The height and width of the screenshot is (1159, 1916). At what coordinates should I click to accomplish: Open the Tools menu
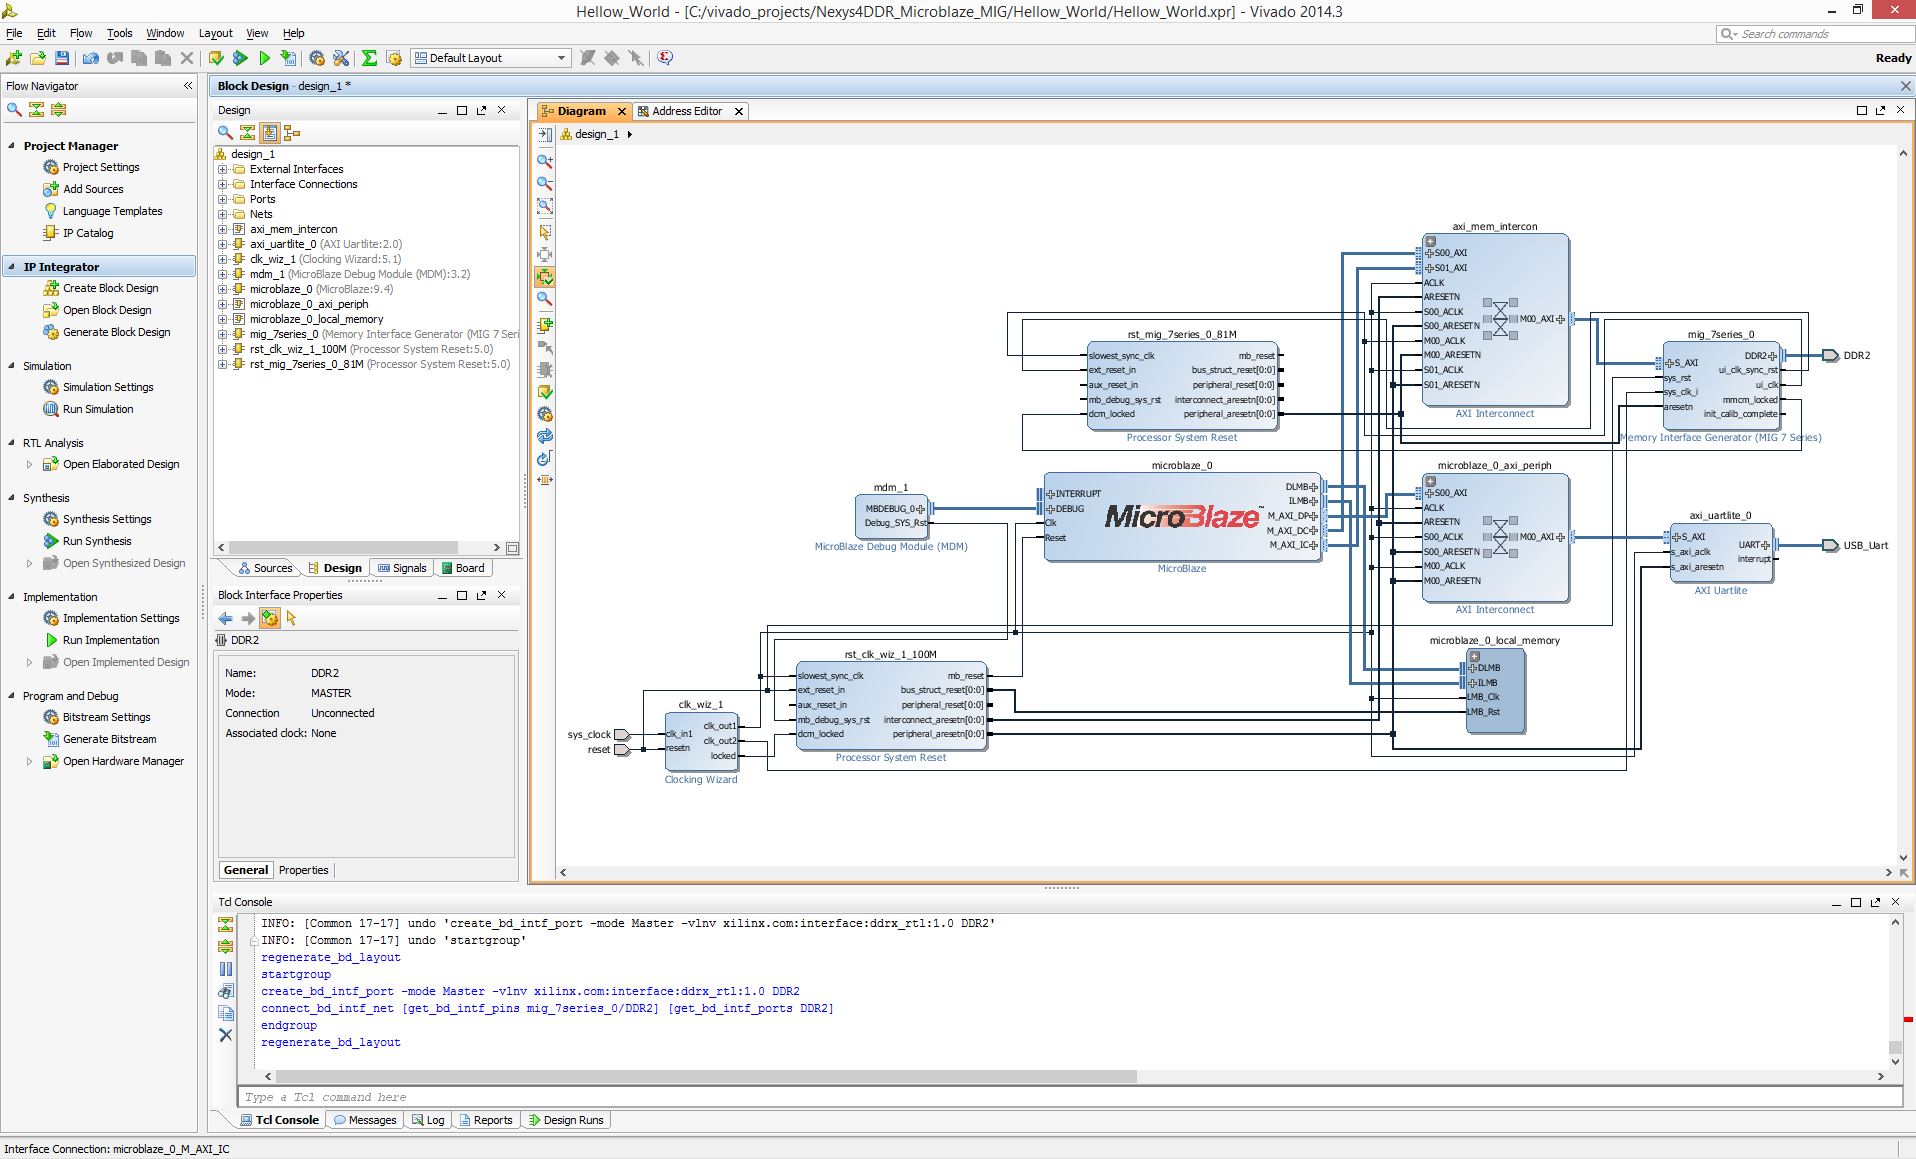(120, 33)
